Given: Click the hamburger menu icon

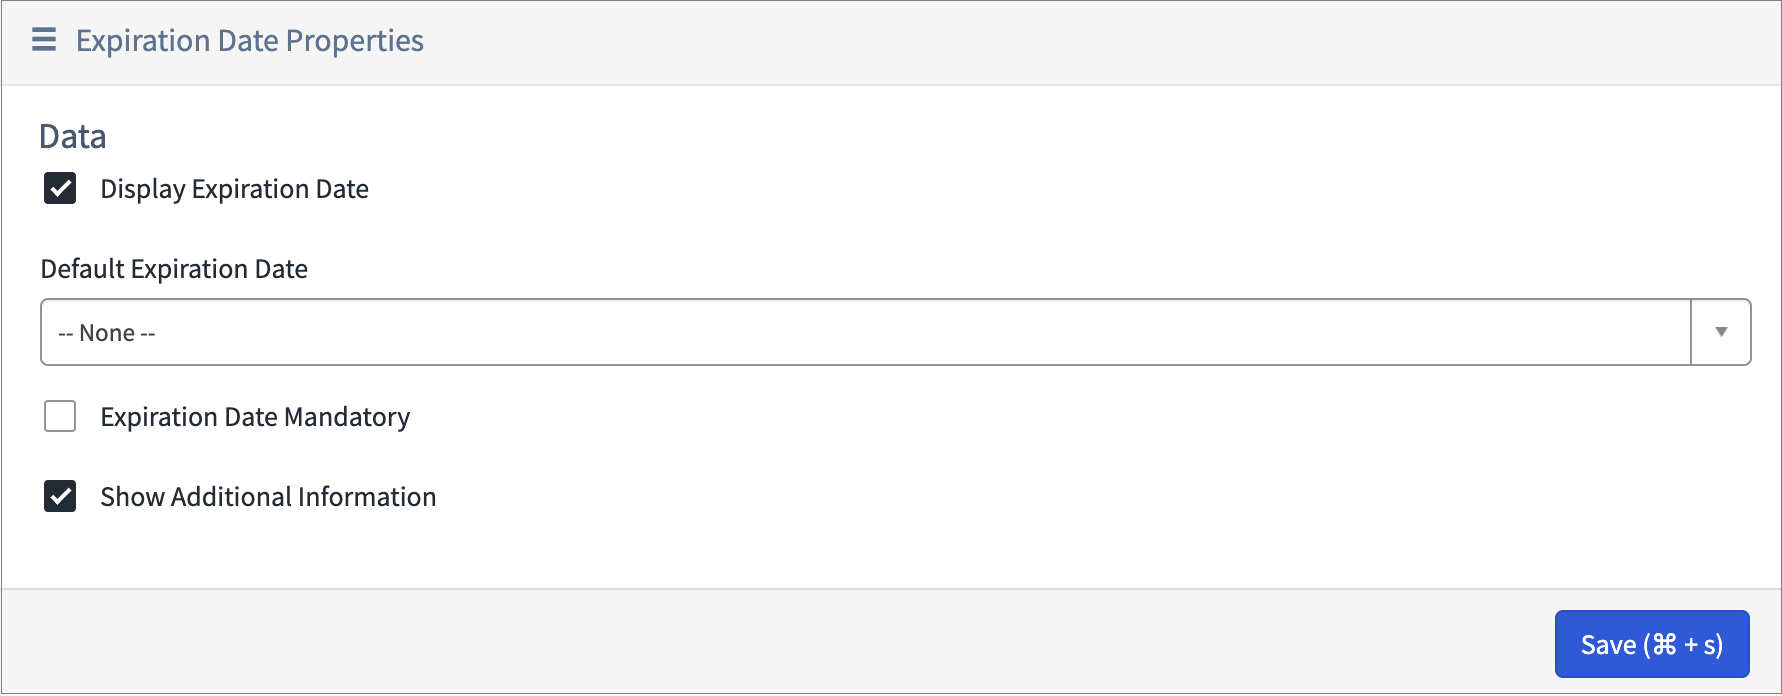Looking at the screenshot, I should [44, 40].
